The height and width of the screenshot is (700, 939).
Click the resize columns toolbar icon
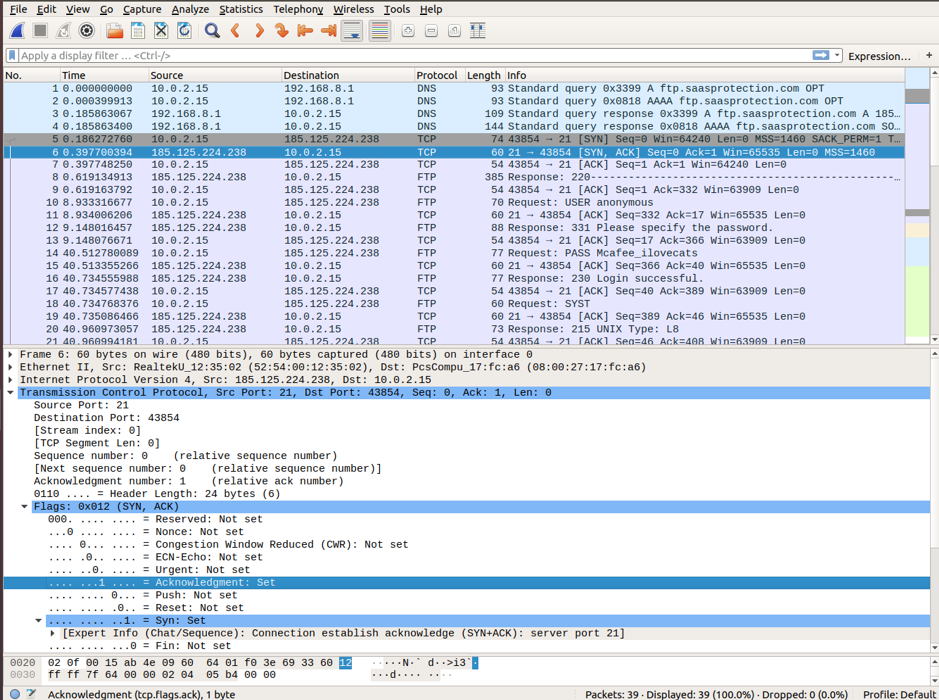click(478, 31)
